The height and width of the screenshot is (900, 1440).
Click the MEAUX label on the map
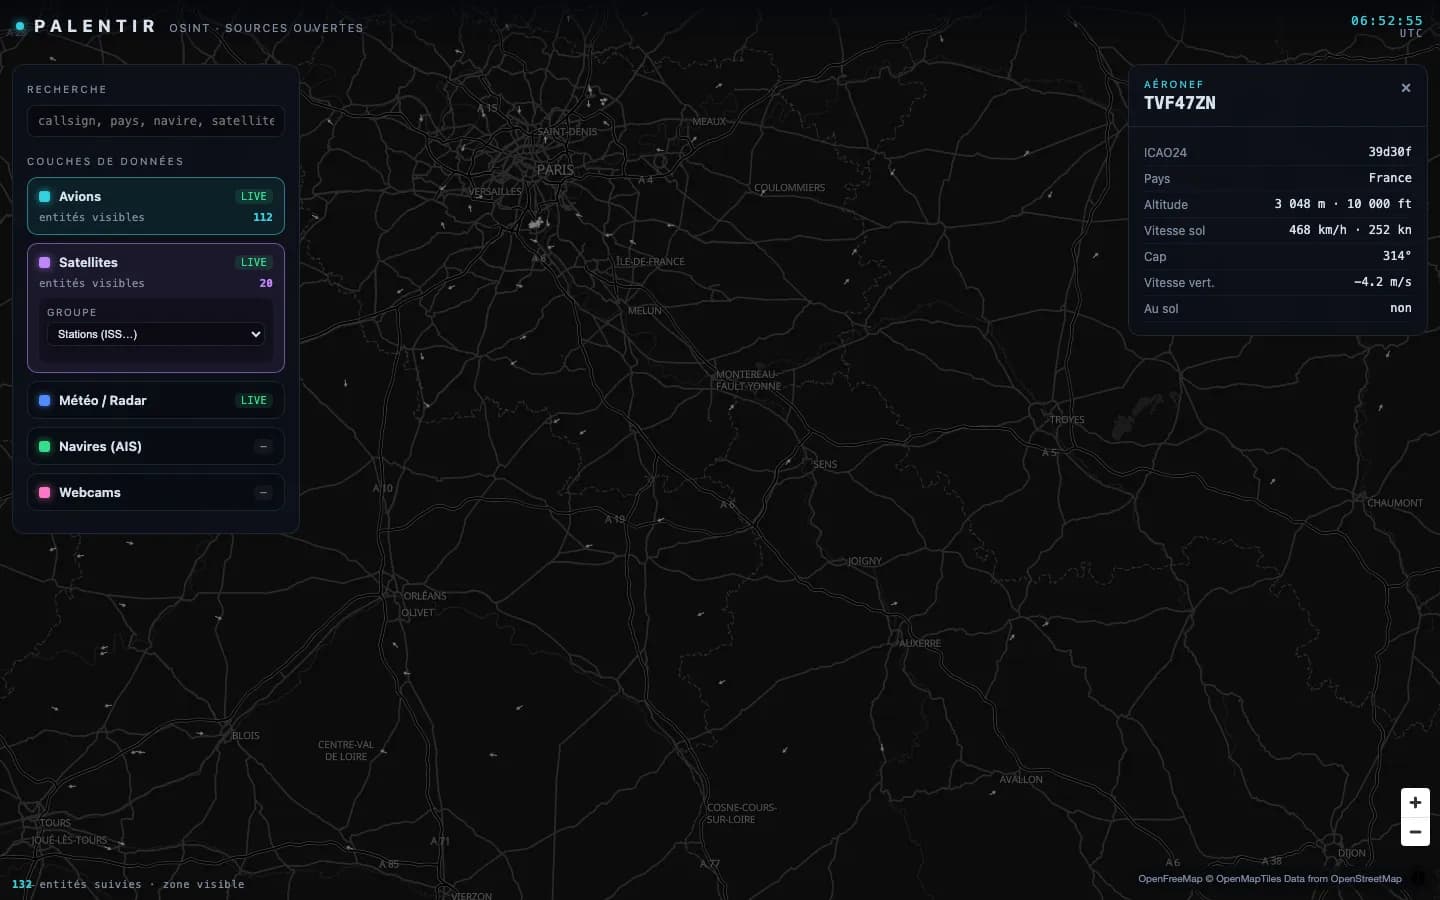click(x=710, y=122)
